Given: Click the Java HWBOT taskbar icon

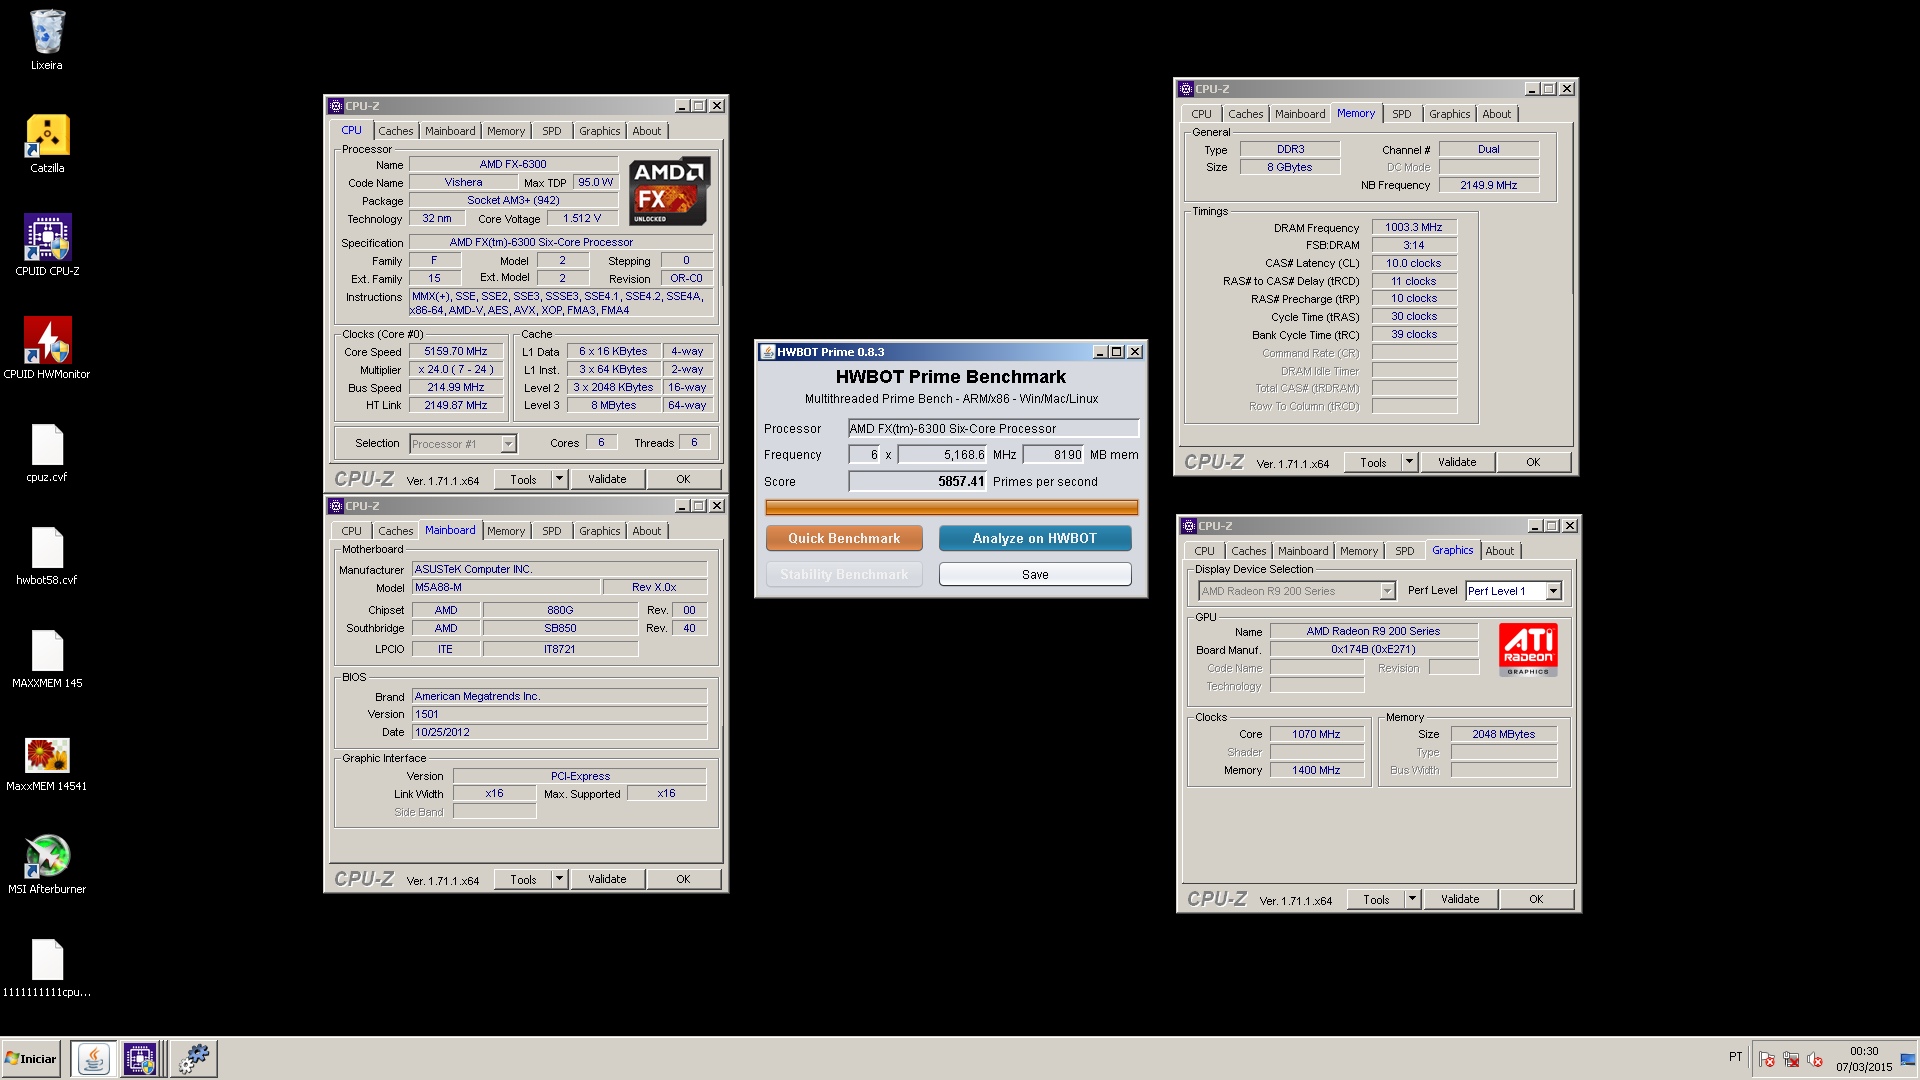Looking at the screenshot, I should coord(94,1058).
